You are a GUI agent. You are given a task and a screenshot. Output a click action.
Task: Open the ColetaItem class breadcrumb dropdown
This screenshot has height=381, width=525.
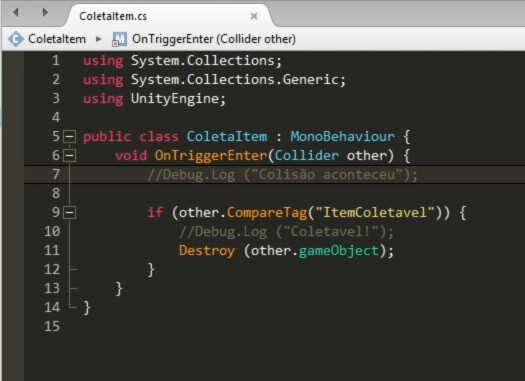(x=57, y=39)
